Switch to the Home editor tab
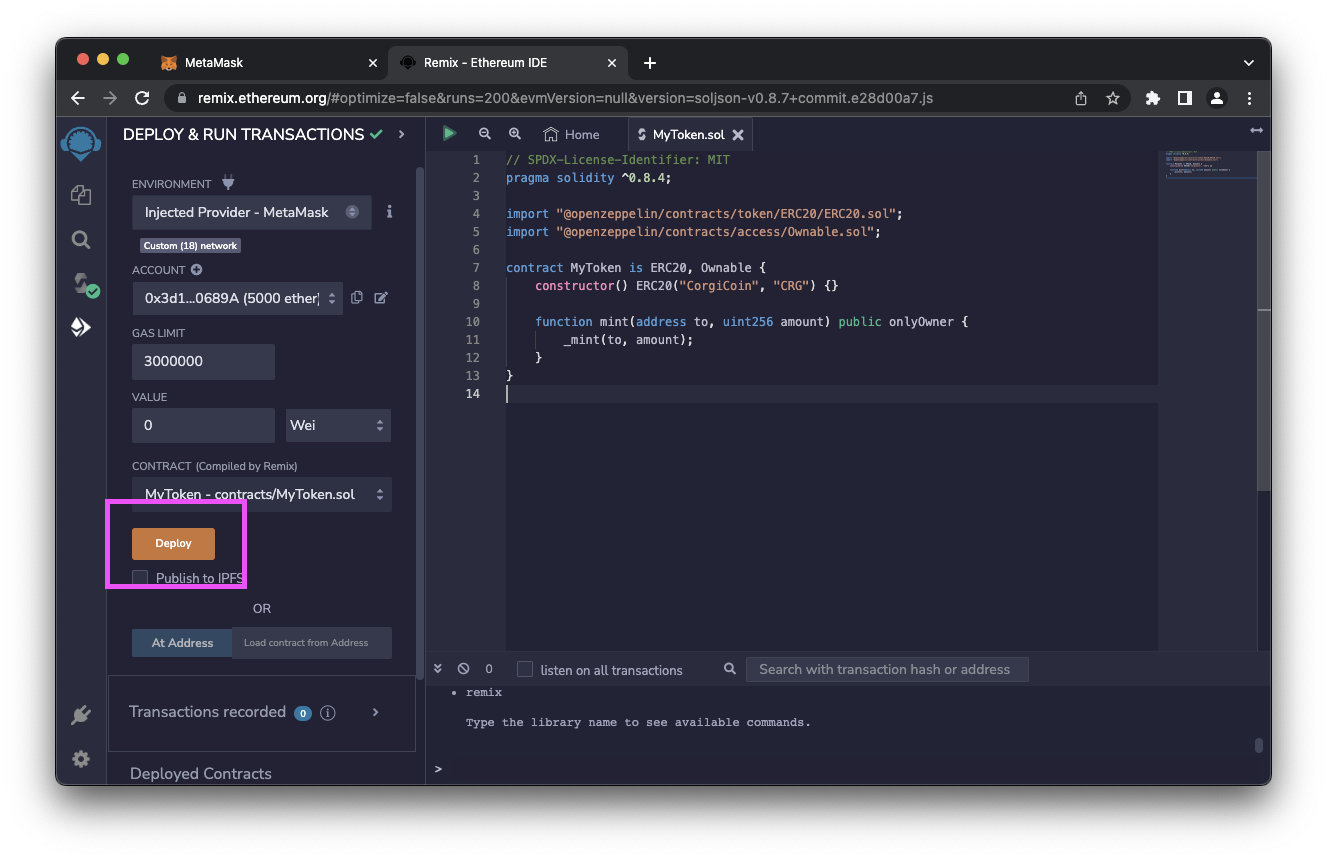The width and height of the screenshot is (1327, 859). click(x=571, y=134)
